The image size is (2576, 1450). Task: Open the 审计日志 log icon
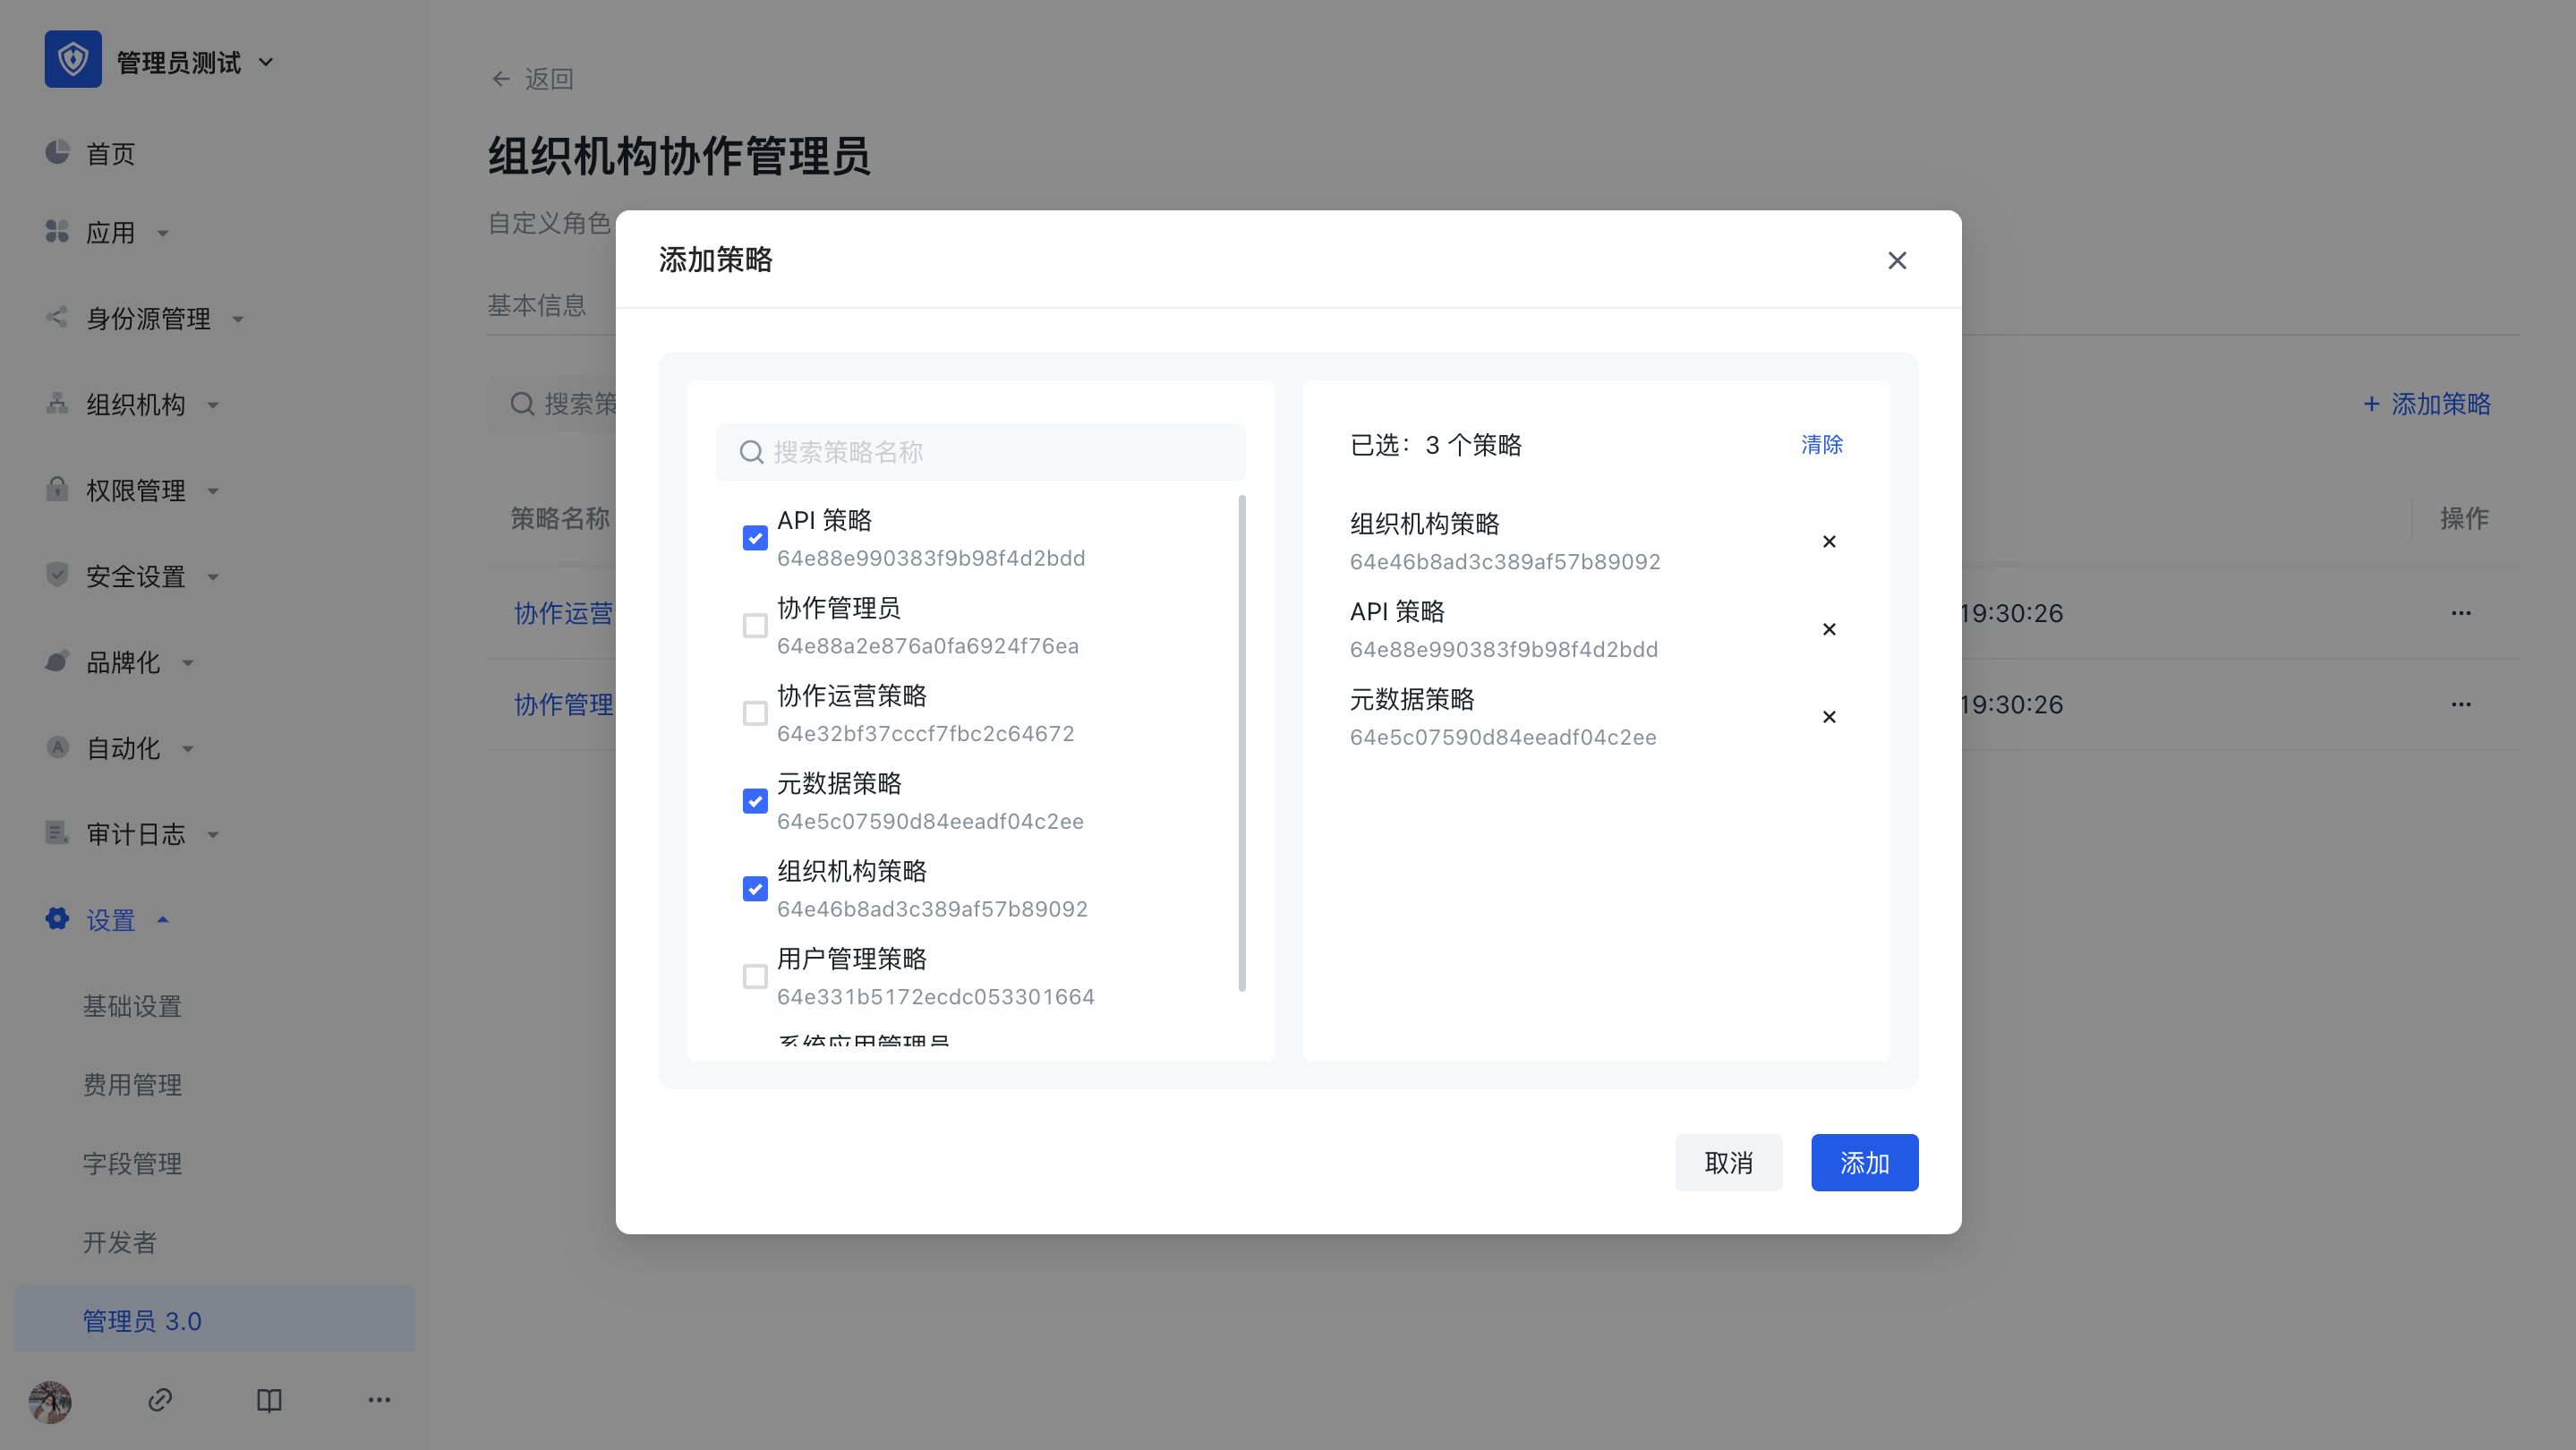coord(57,834)
